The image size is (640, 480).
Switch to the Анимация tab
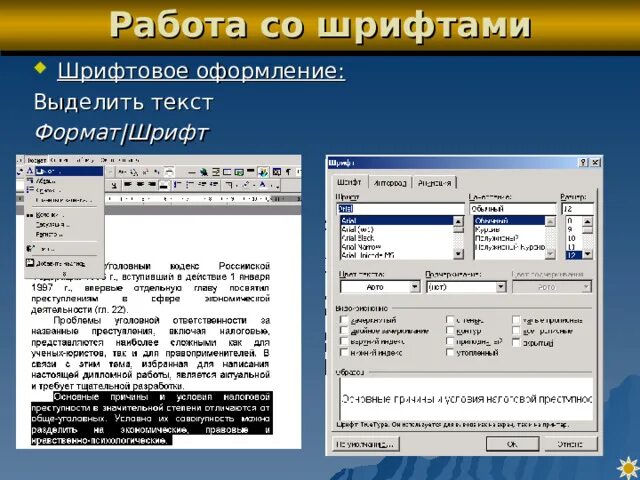(x=435, y=183)
